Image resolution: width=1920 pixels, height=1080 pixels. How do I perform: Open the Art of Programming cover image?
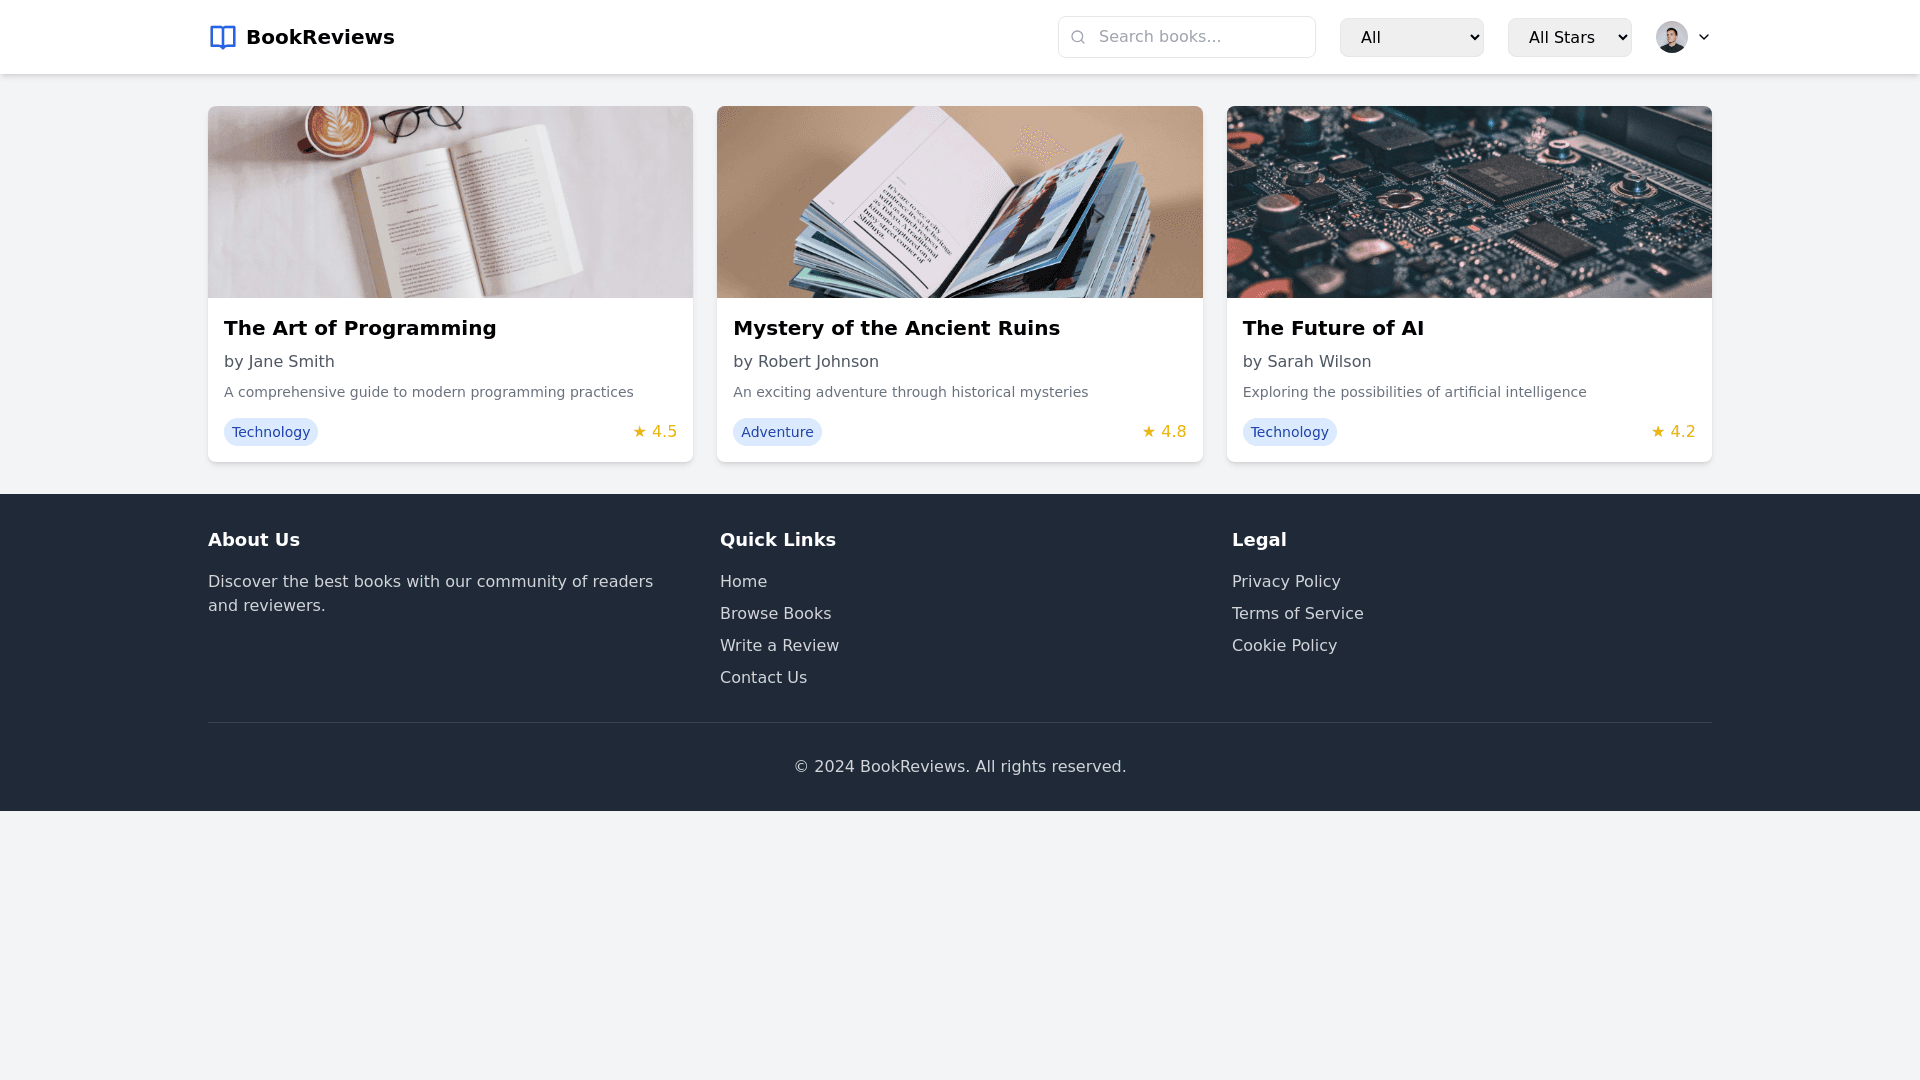click(450, 202)
